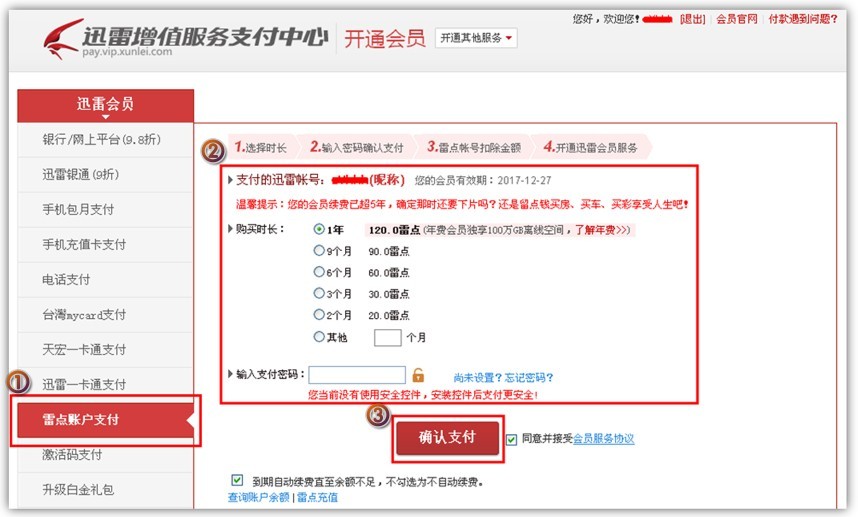Image resolution: width=858 pixels, height=517 pixels.
Task: Select the 2个月 duration radio
Action: tap(319, 315)
